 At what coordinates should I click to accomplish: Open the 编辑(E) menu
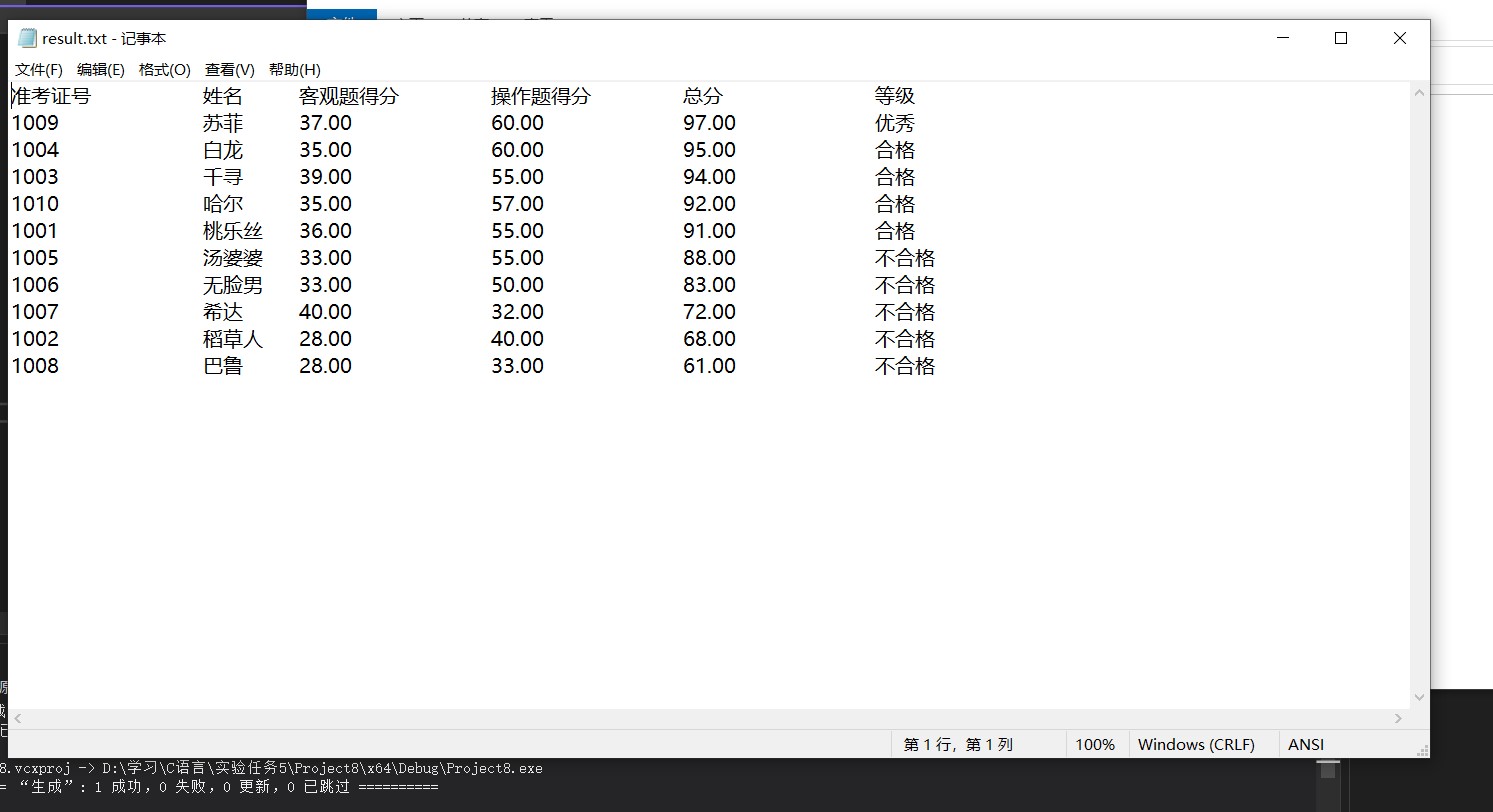(101, 69)
